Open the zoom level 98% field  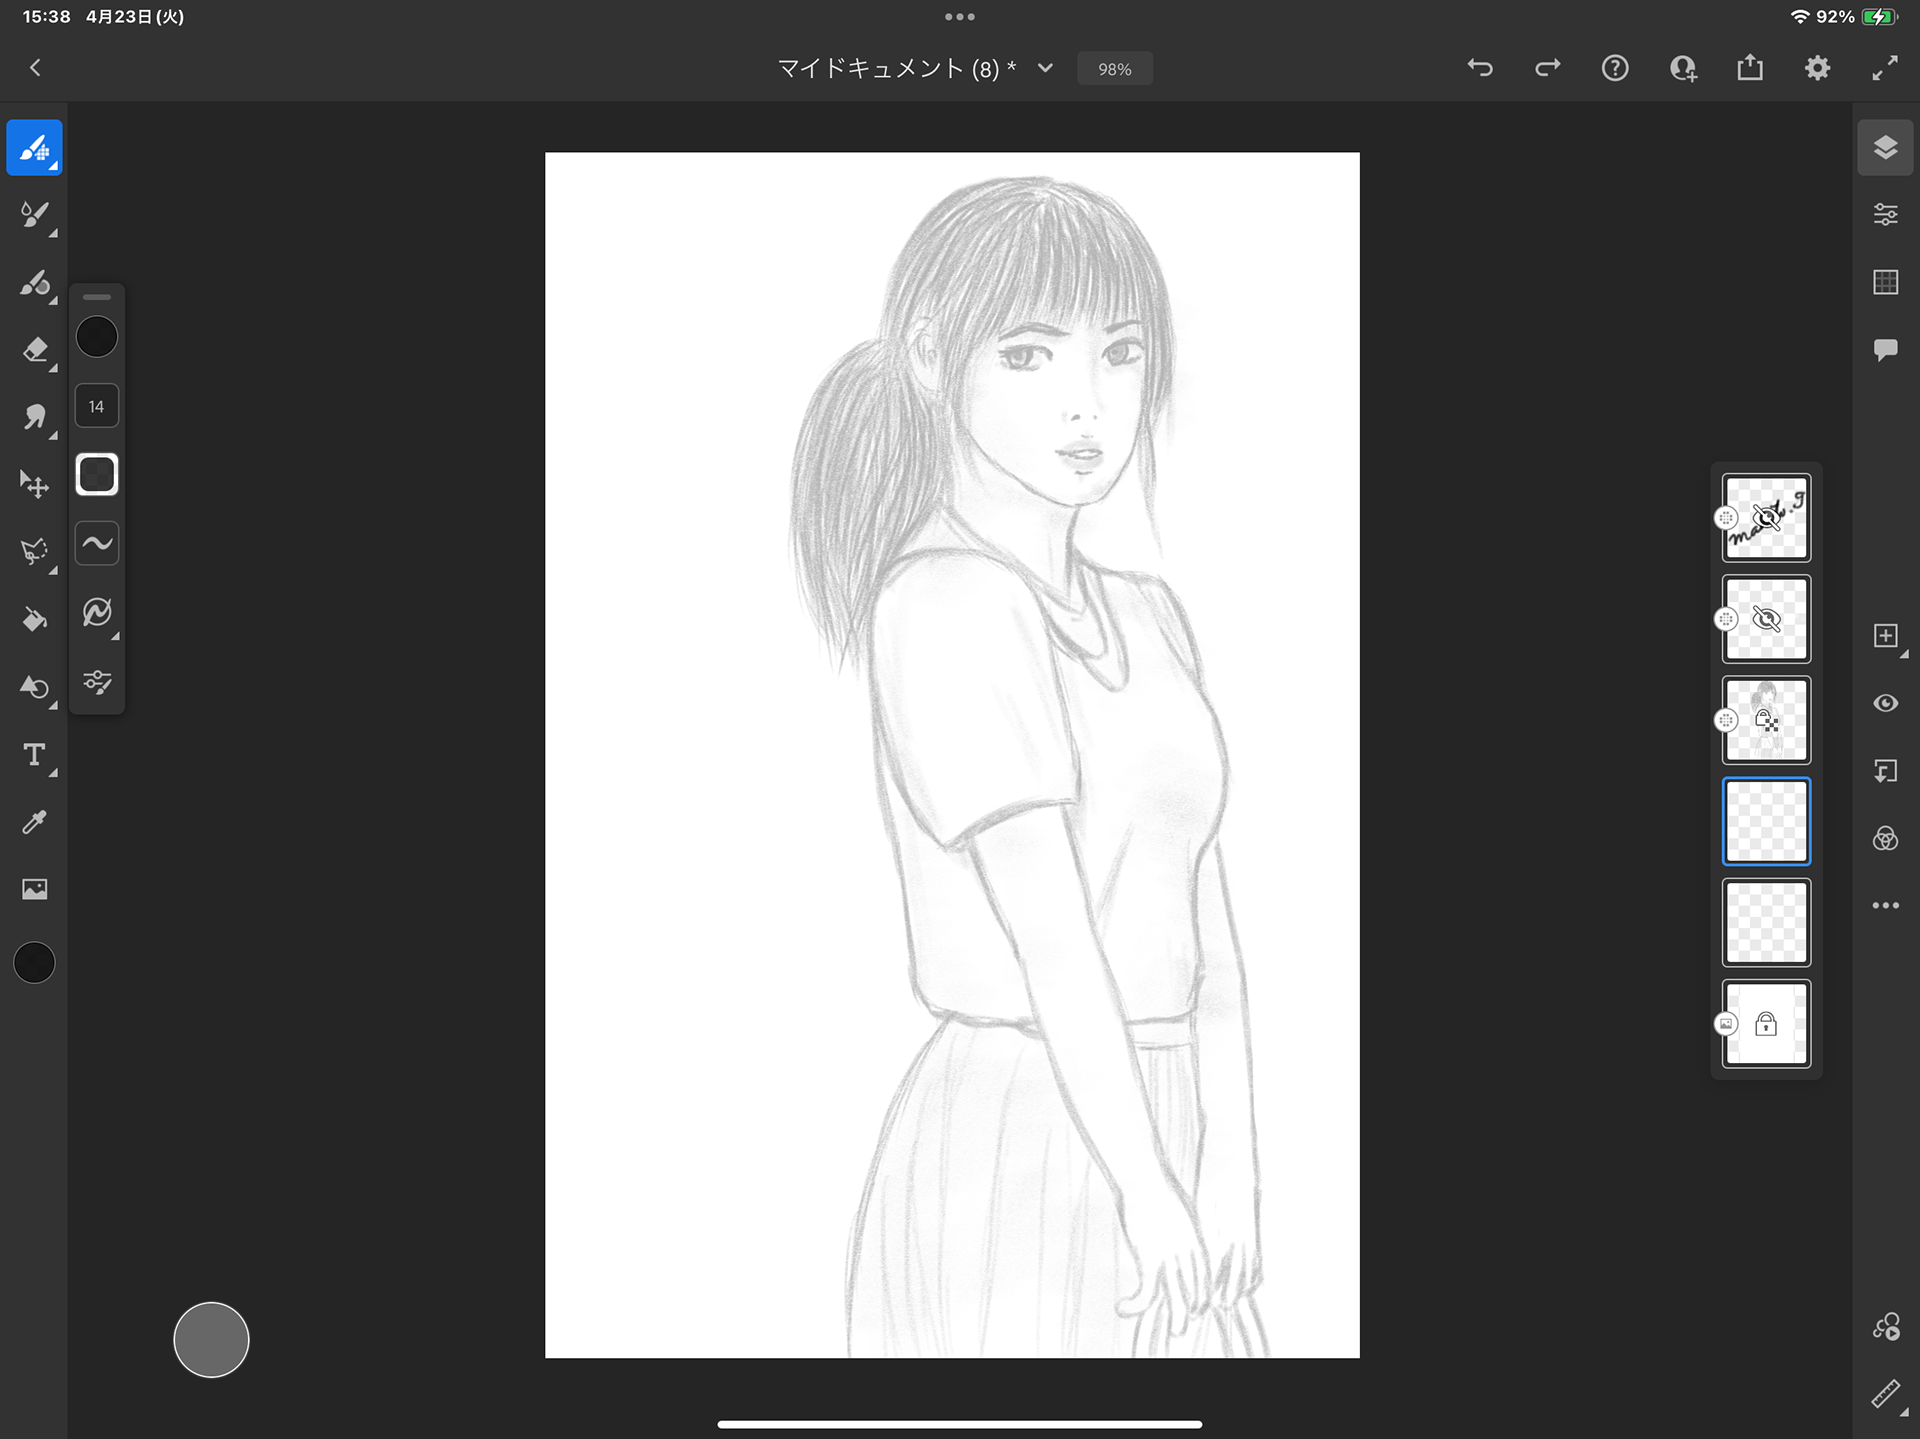(x=1114, y=69)
